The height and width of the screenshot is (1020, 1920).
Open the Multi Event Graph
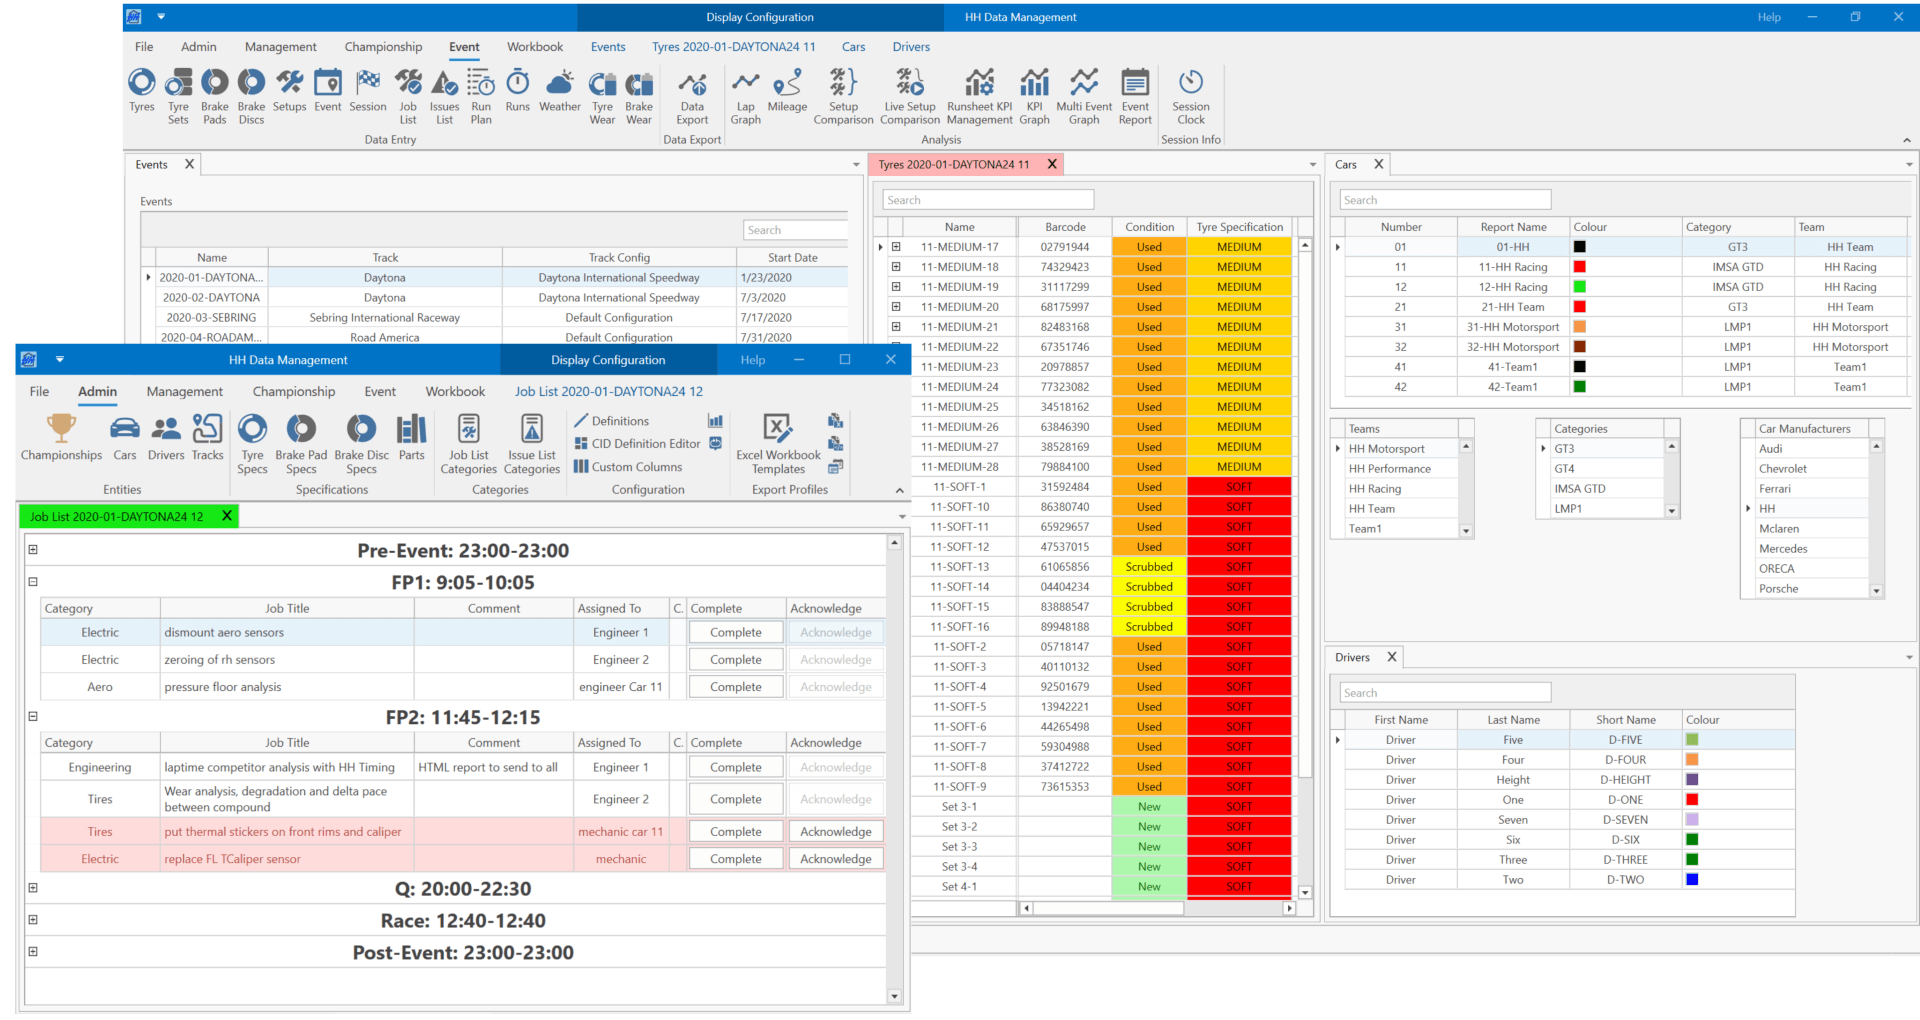[1084, 96]
